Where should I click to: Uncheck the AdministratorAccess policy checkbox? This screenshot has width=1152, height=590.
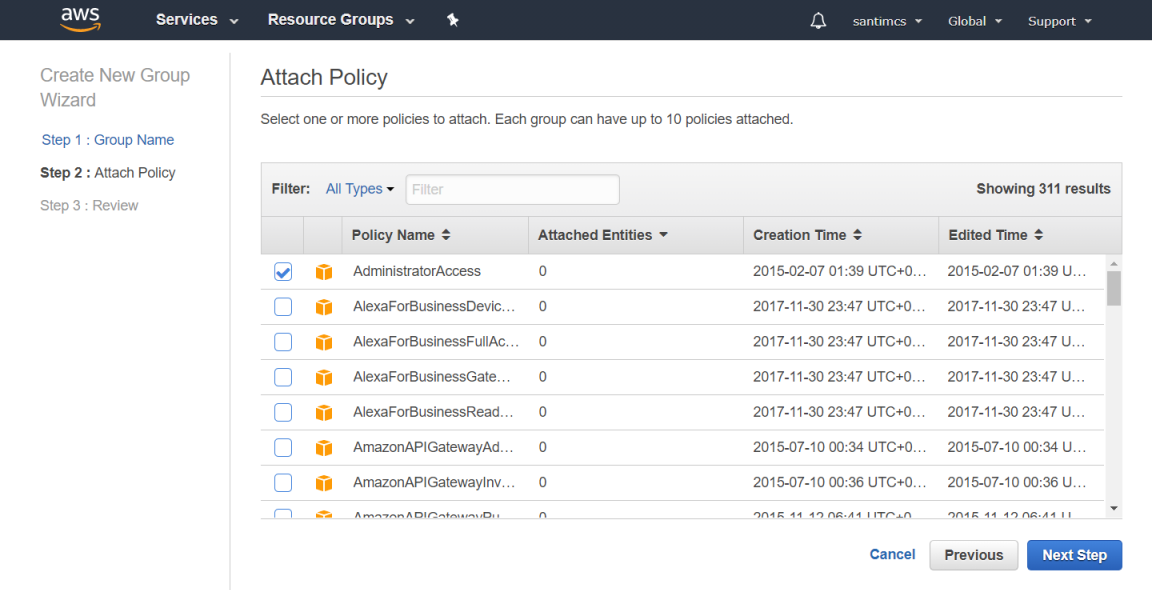(283, 271)
